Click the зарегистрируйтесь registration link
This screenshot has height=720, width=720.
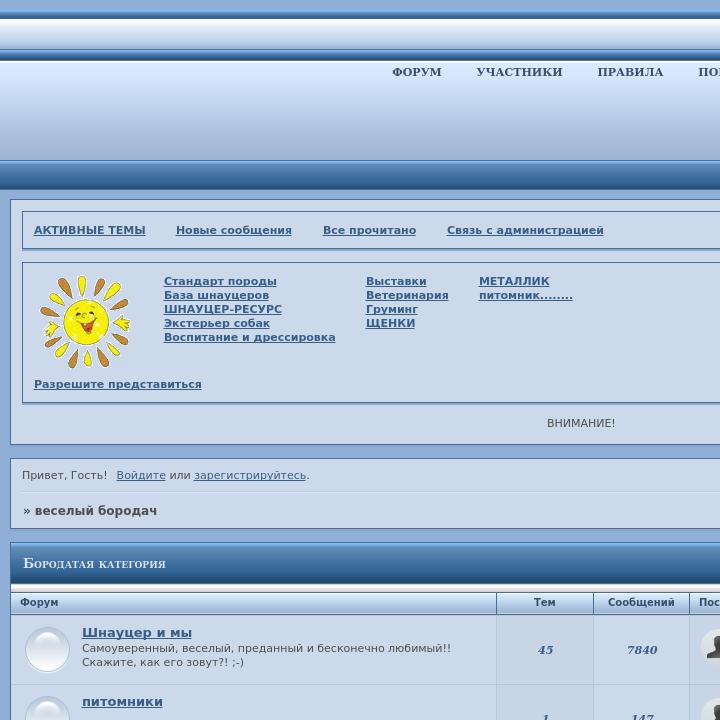coord(249,475)
